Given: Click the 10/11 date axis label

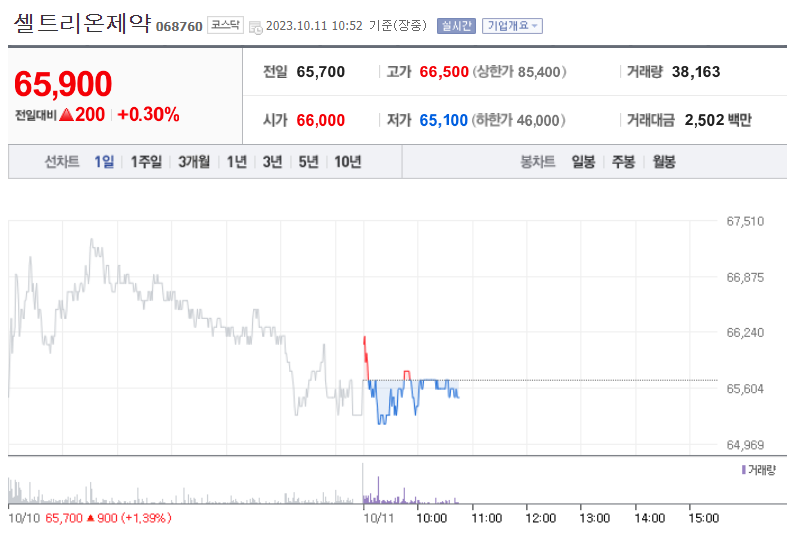Looking at the screenshot, I should 379,518.
